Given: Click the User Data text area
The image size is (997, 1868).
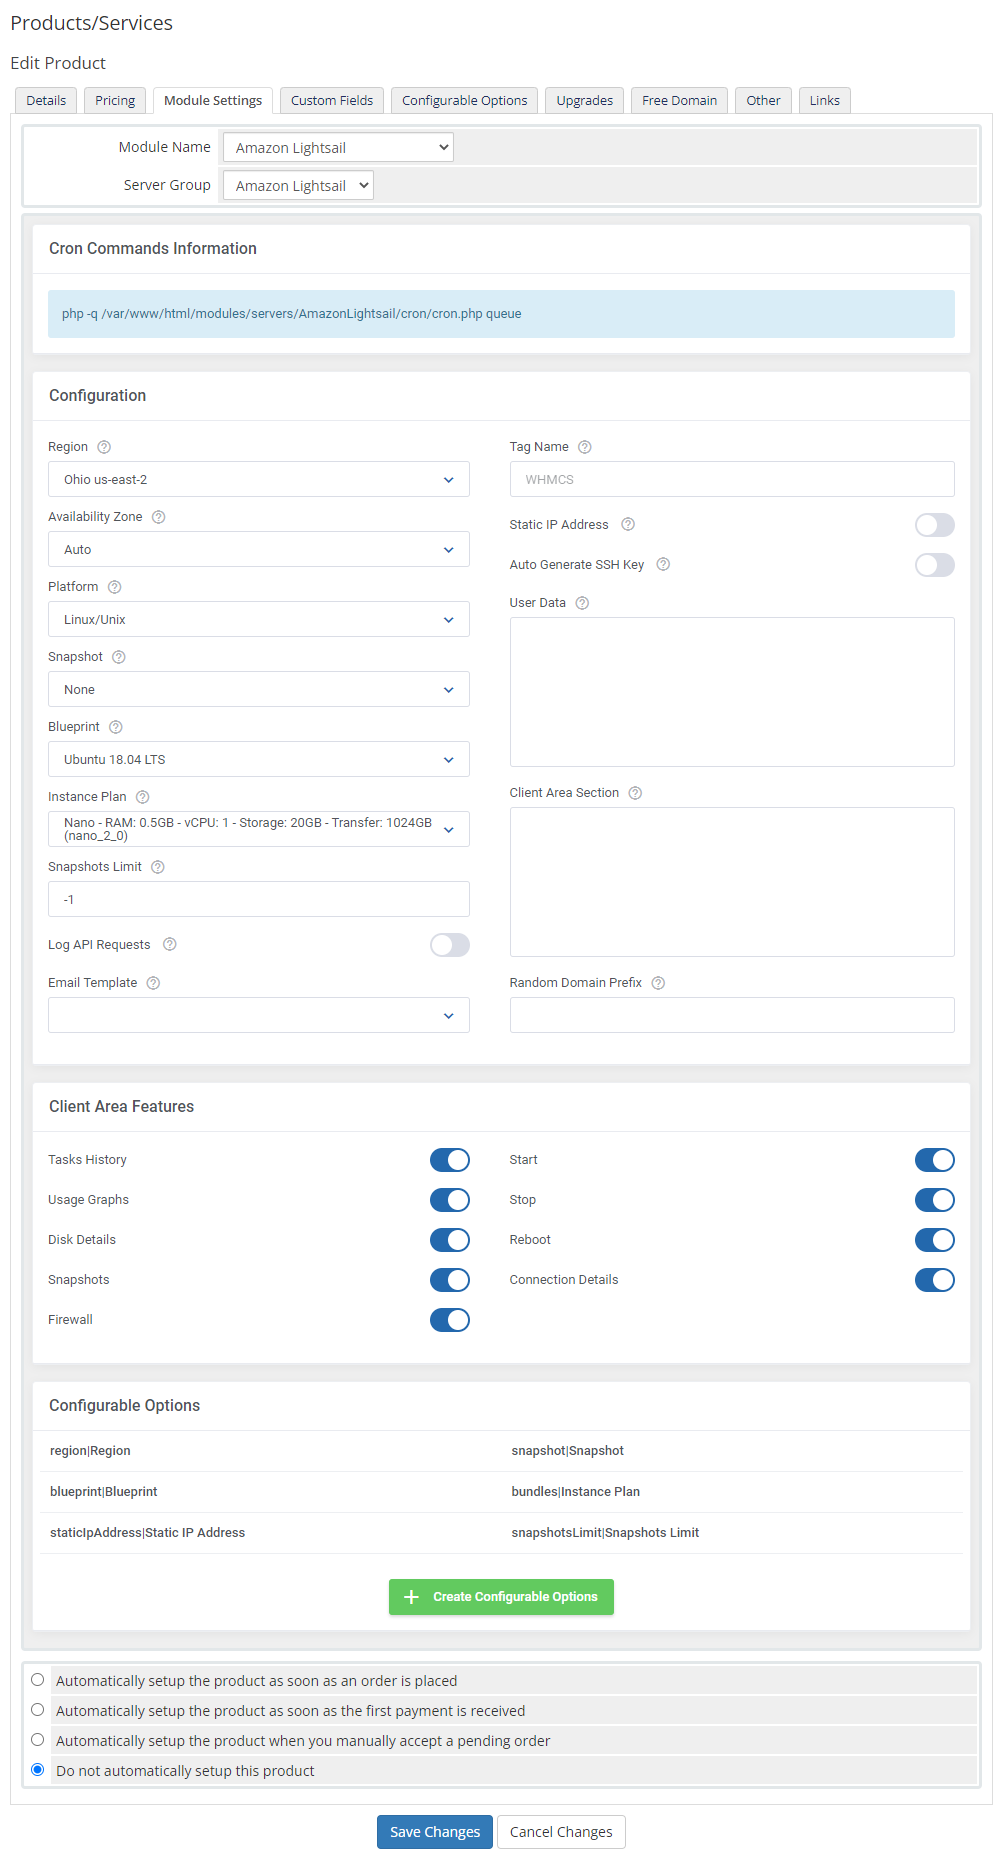Looking at the screenshot, I should [x=732, y=692].
